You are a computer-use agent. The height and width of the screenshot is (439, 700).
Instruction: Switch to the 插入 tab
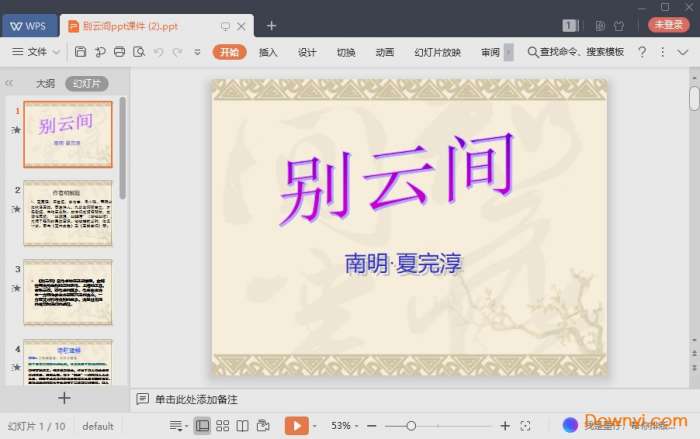pyautogui.click(x=268, y=52)
